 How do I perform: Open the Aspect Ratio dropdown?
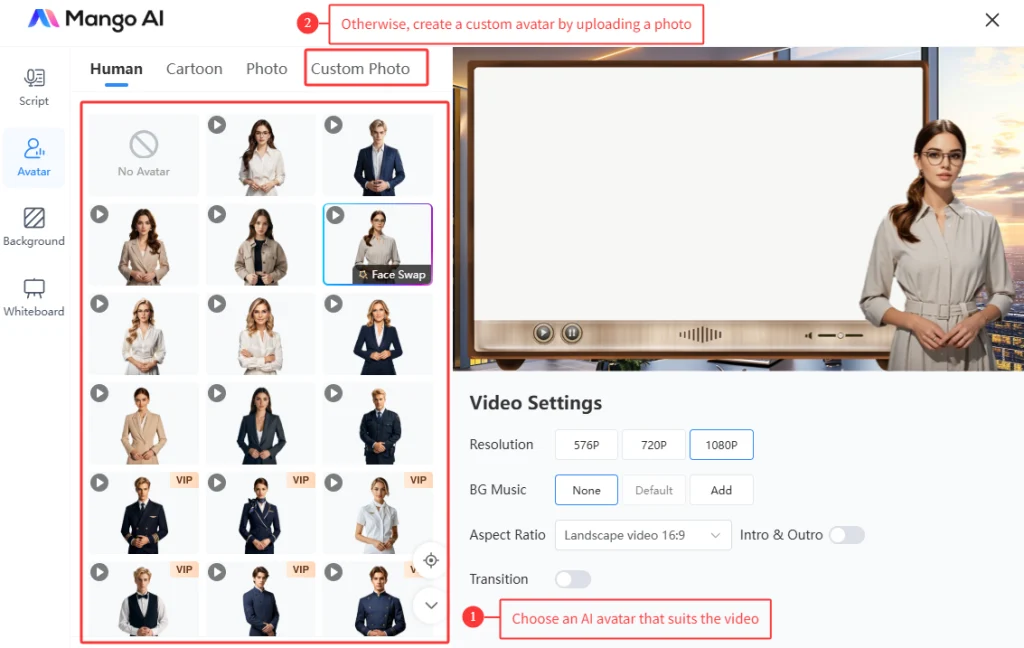(x=642, y=535)
